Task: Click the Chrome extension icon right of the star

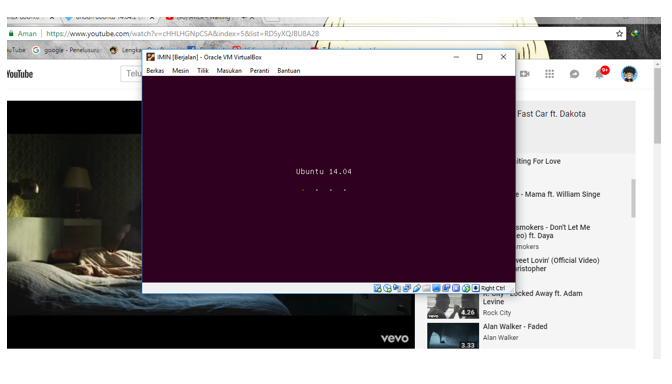Action: pyautogui.click(x=635, y=33)
